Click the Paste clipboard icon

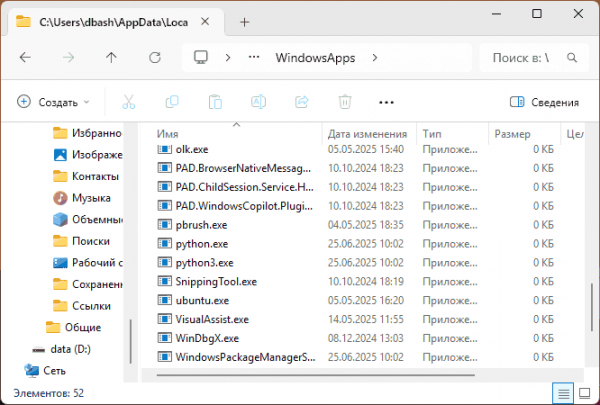(215, 102)
